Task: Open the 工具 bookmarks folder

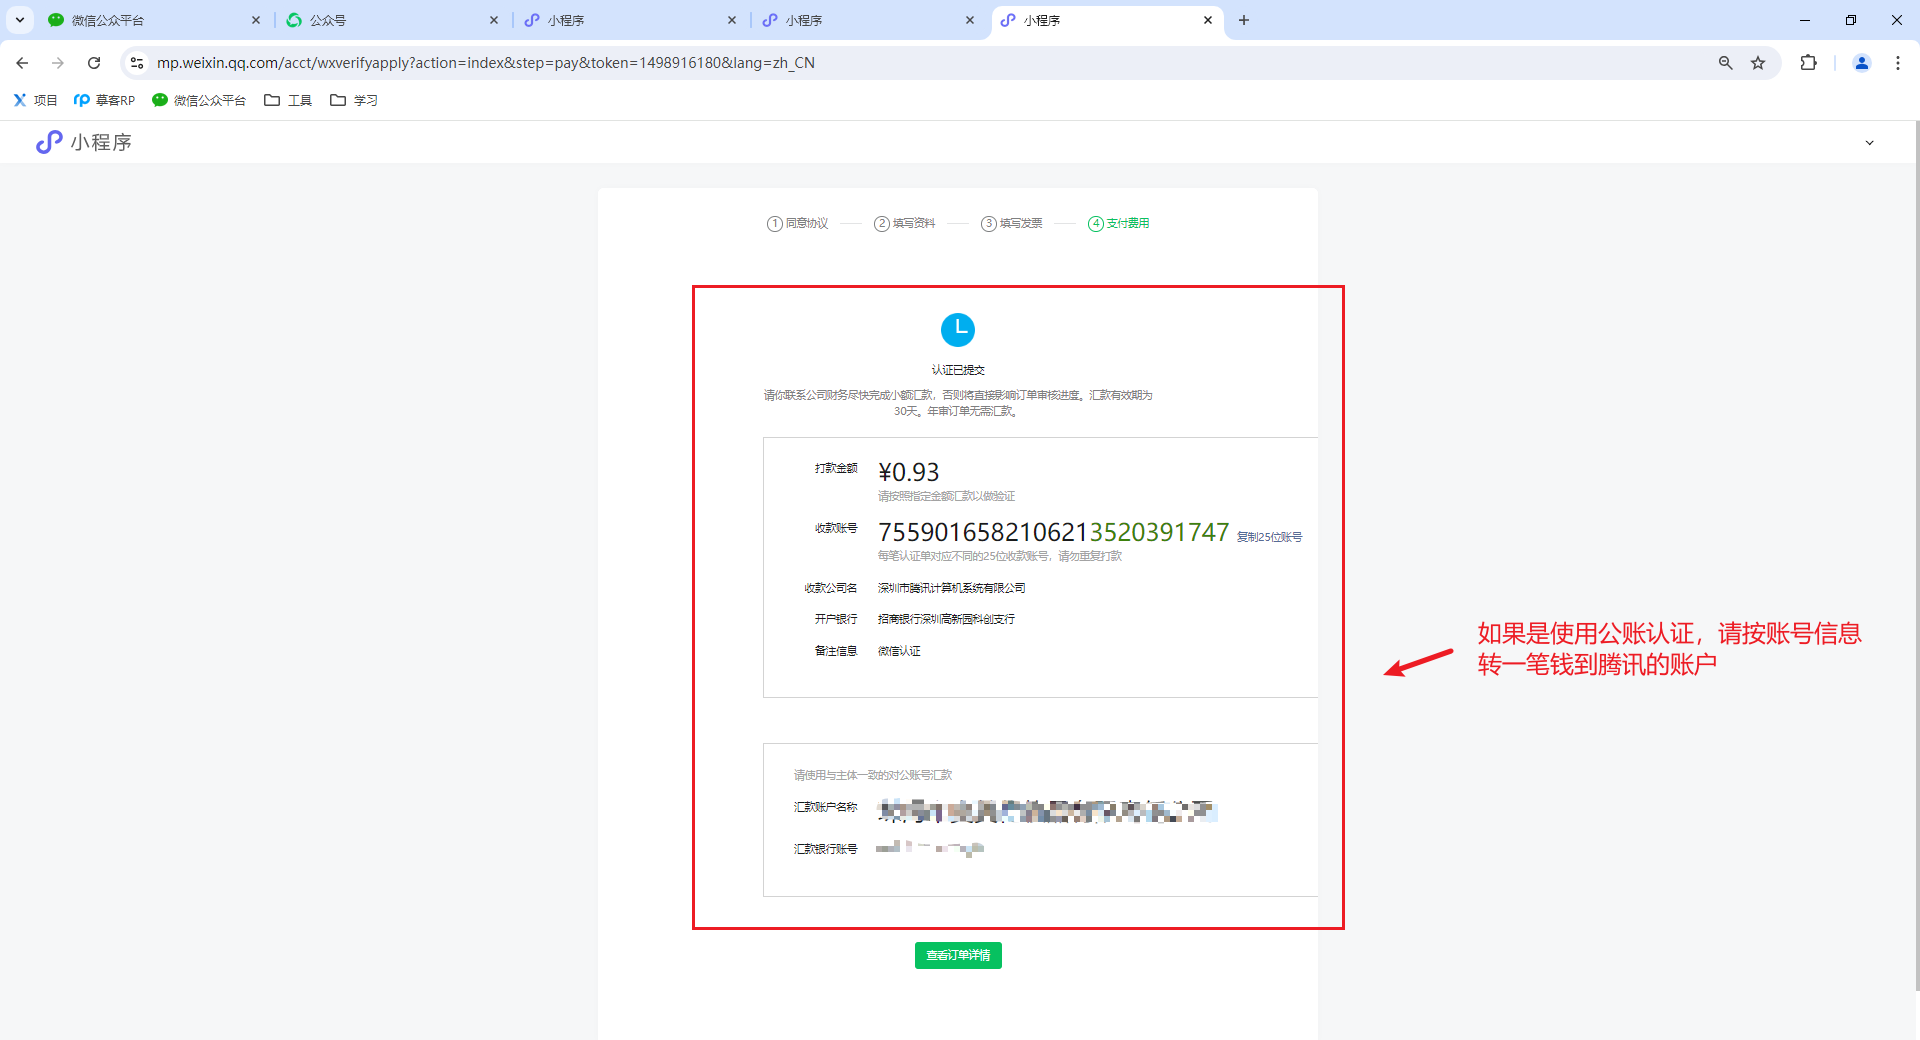Action: click(x=288, y=100)
